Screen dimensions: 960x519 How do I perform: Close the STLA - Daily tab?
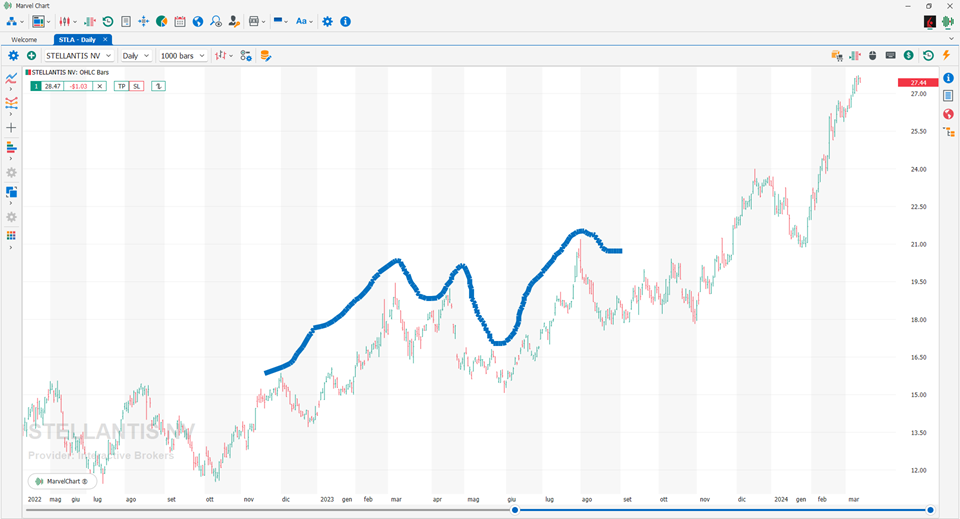pyautogui.click(x=105, y=39)
